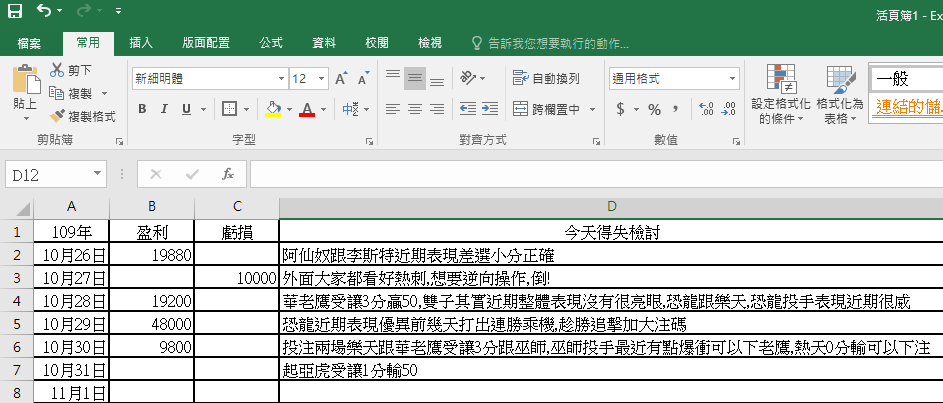Viewport: 943px width, 403px height.
Task: Open the font name box 新細明體
Action: click(x=210, y=79)
